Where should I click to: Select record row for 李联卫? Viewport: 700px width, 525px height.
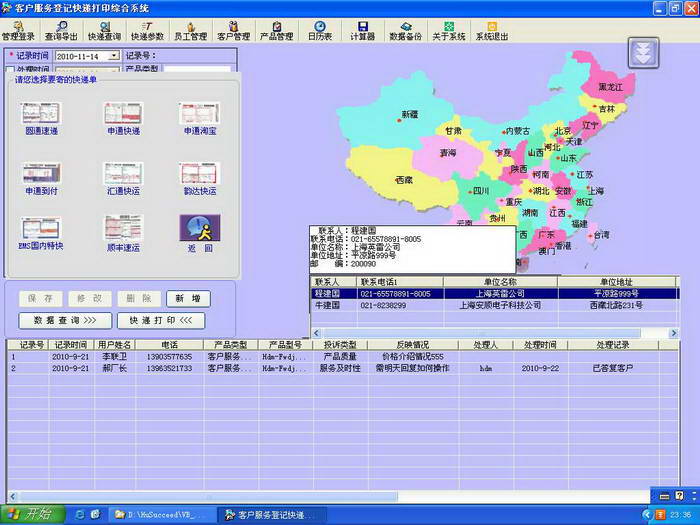click(343, 357)
